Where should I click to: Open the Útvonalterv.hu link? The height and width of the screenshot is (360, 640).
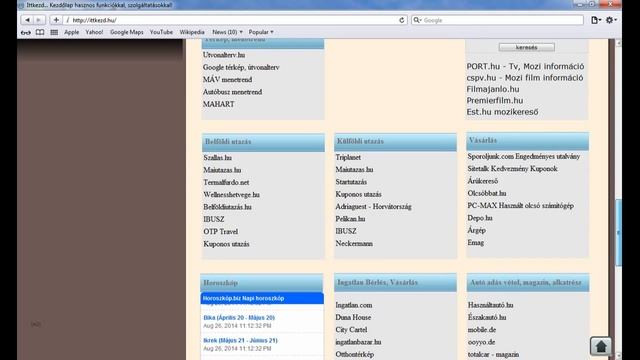click(x=224, y=55)
